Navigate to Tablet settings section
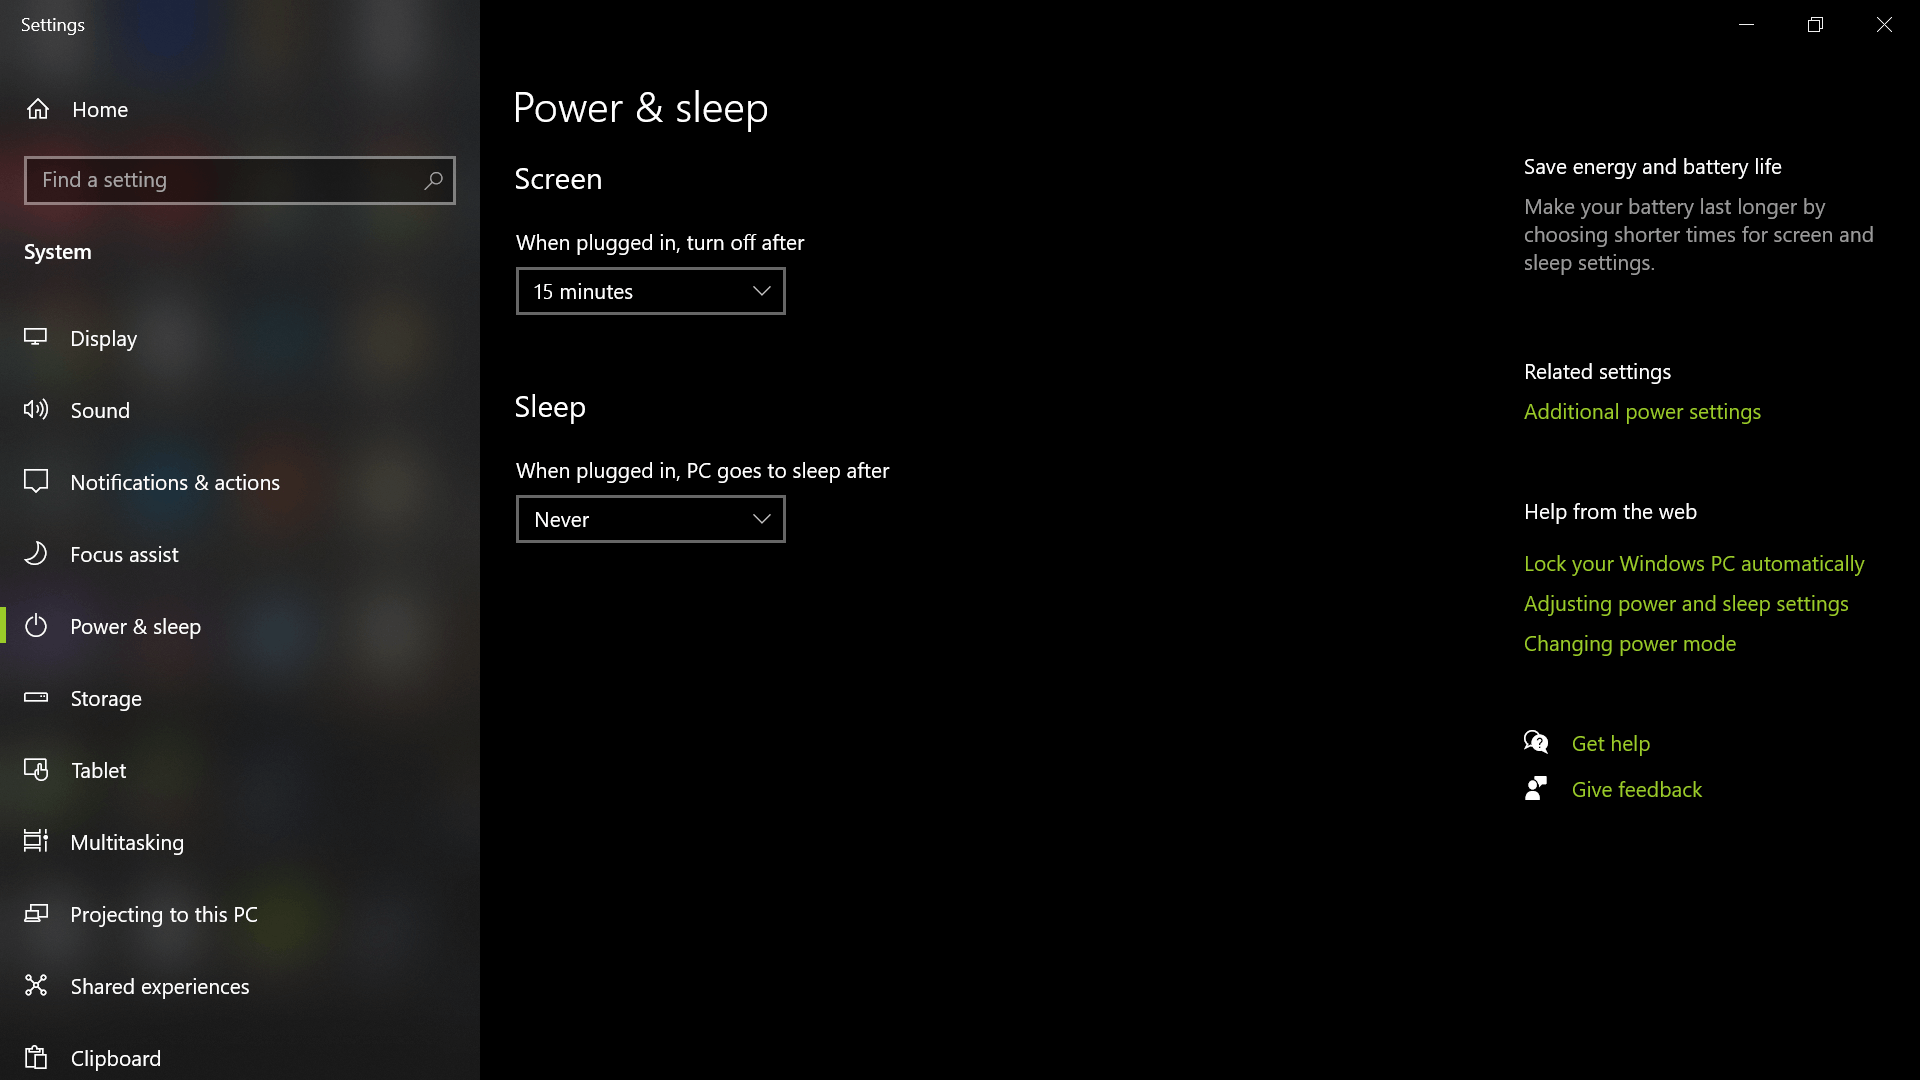The image size is (1920, 1080). tap(98, 769)
